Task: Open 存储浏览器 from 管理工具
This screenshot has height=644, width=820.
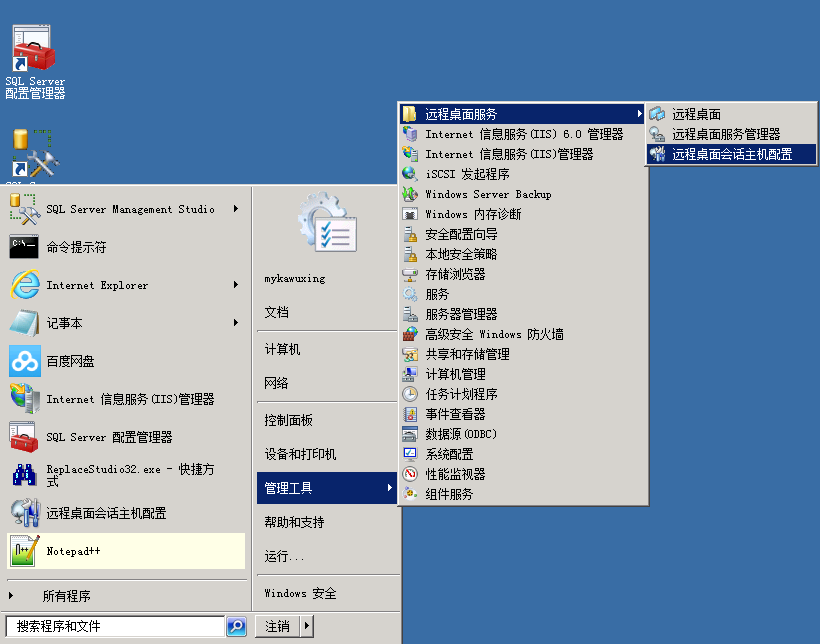Action: (523, 274)
